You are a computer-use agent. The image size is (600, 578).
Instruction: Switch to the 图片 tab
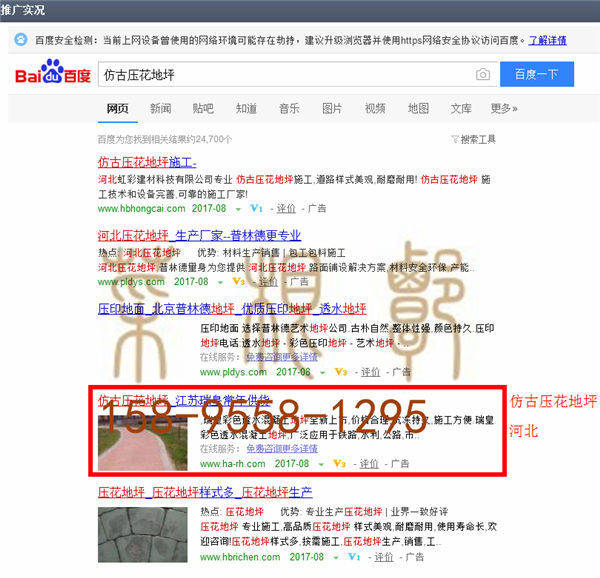[332, 109]
